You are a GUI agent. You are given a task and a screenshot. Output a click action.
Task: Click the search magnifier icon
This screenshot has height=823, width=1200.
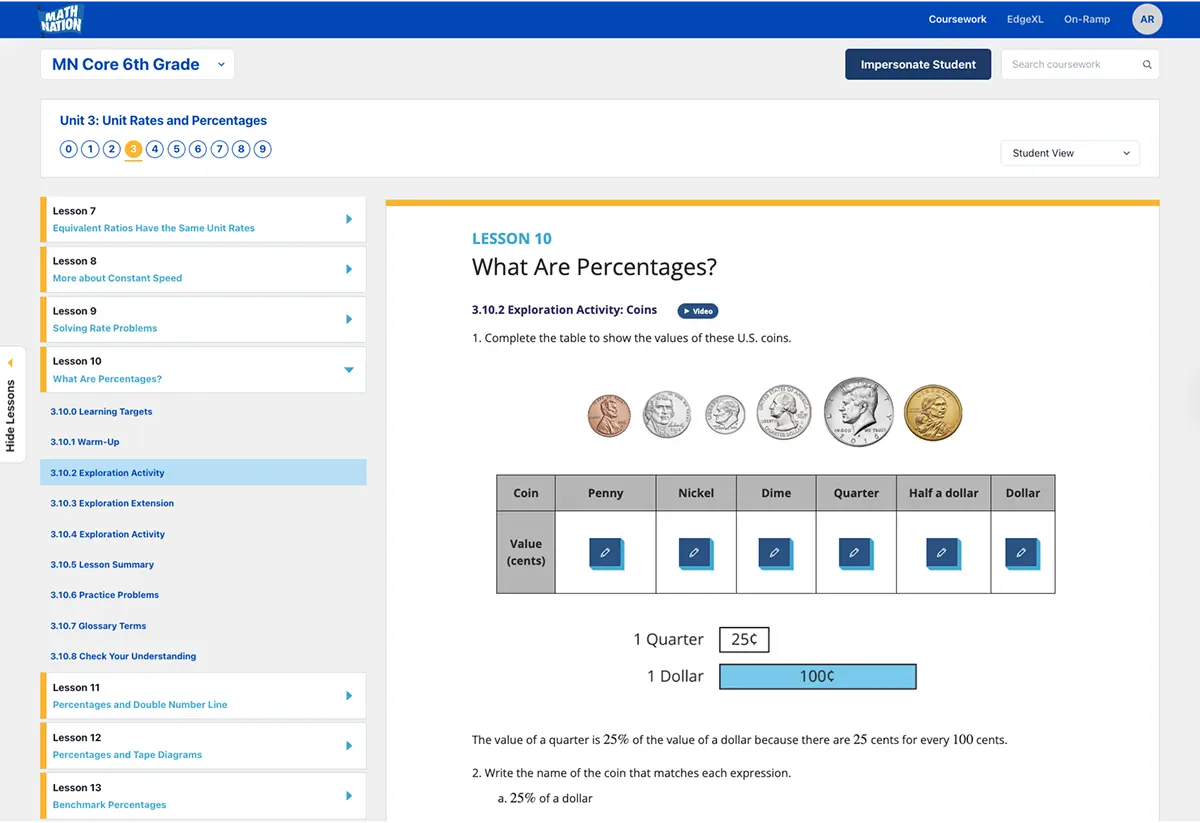(x=1147, y=65)
